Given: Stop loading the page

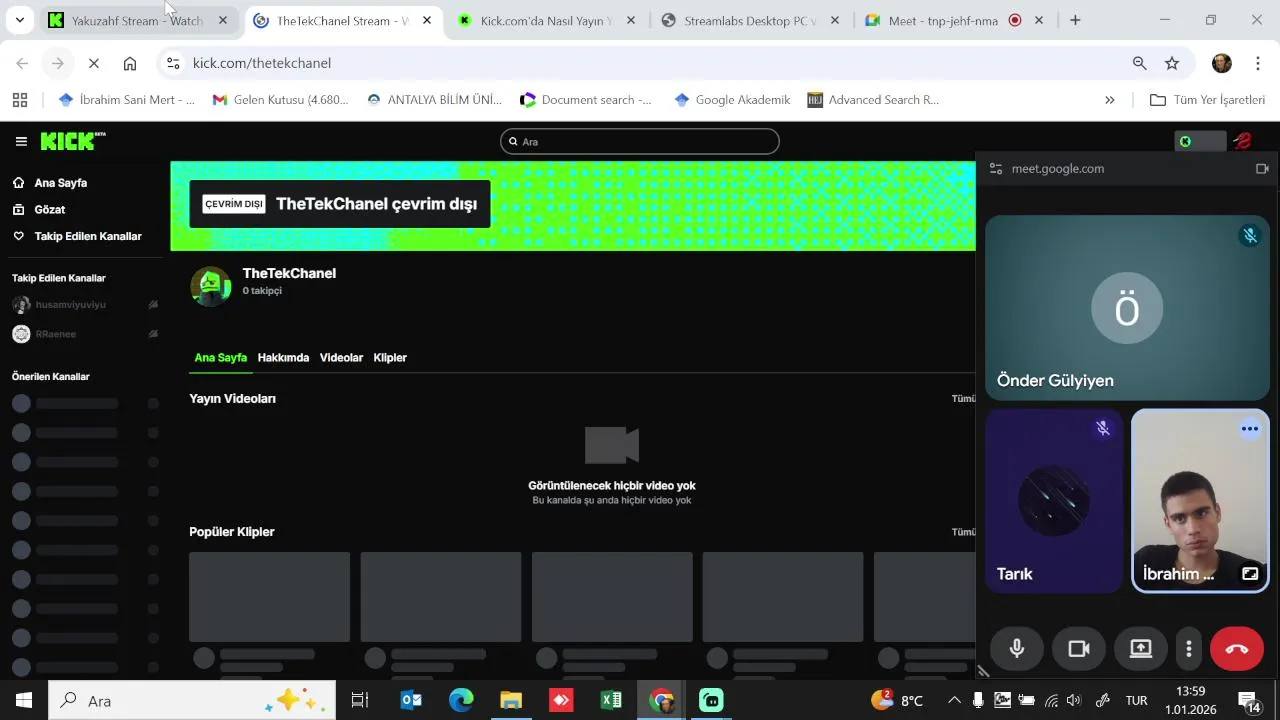Looking at the screenshot, I should [x=94, y=63].
